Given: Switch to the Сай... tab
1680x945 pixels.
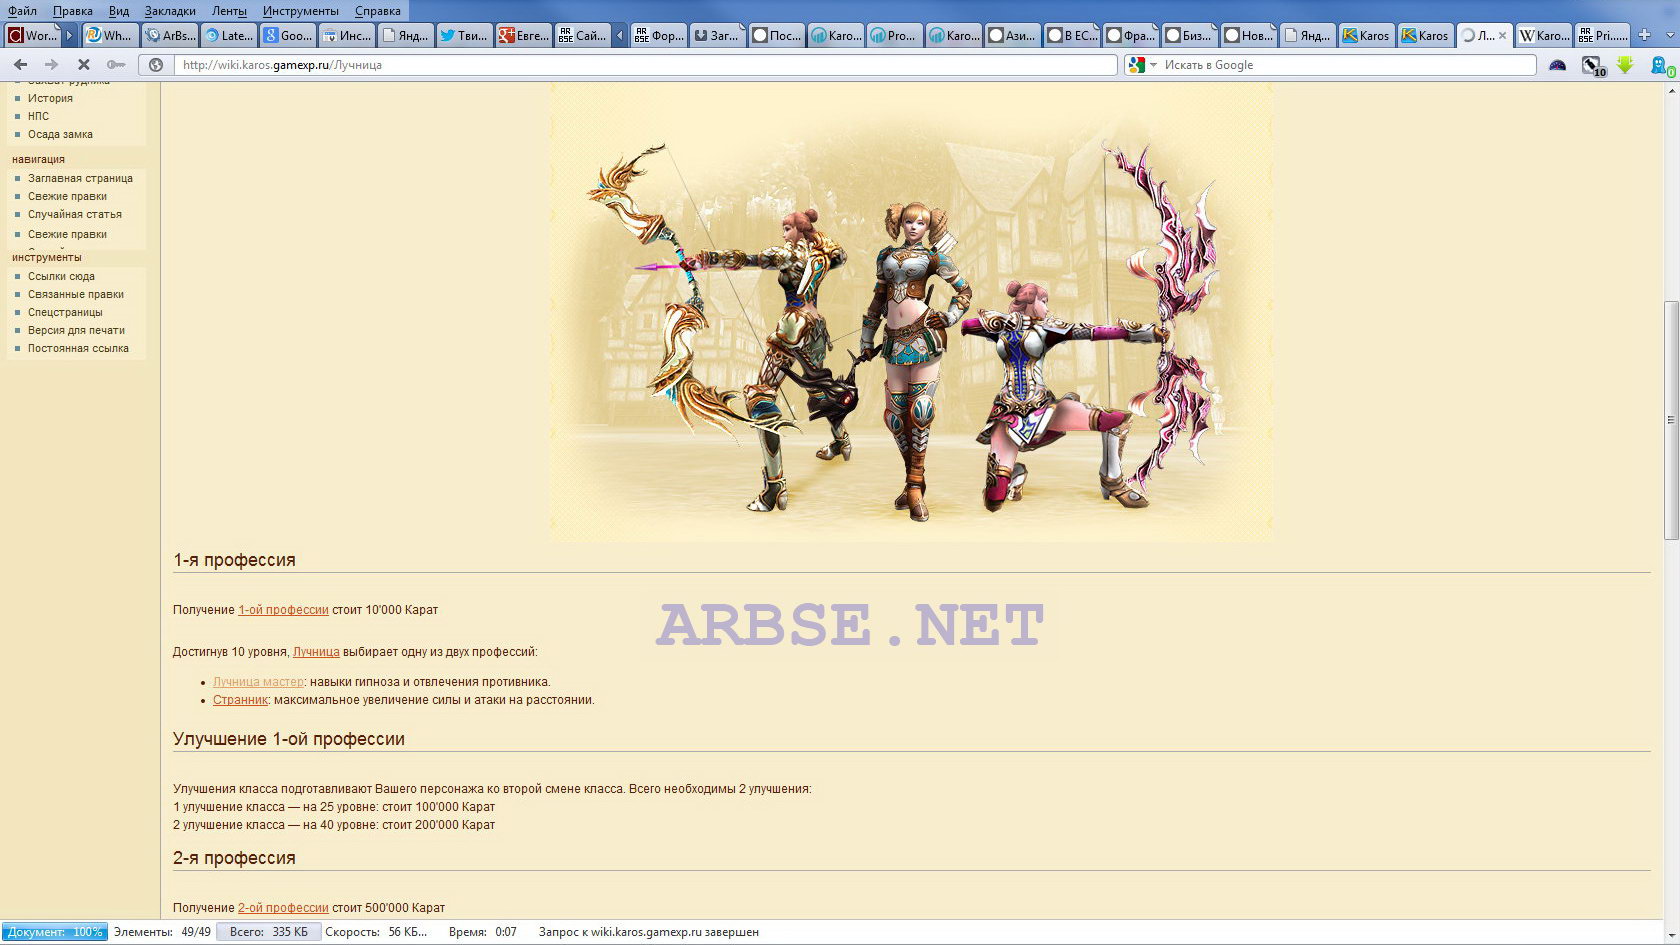Looking at the screenshot, I should [x=582, y=35].
